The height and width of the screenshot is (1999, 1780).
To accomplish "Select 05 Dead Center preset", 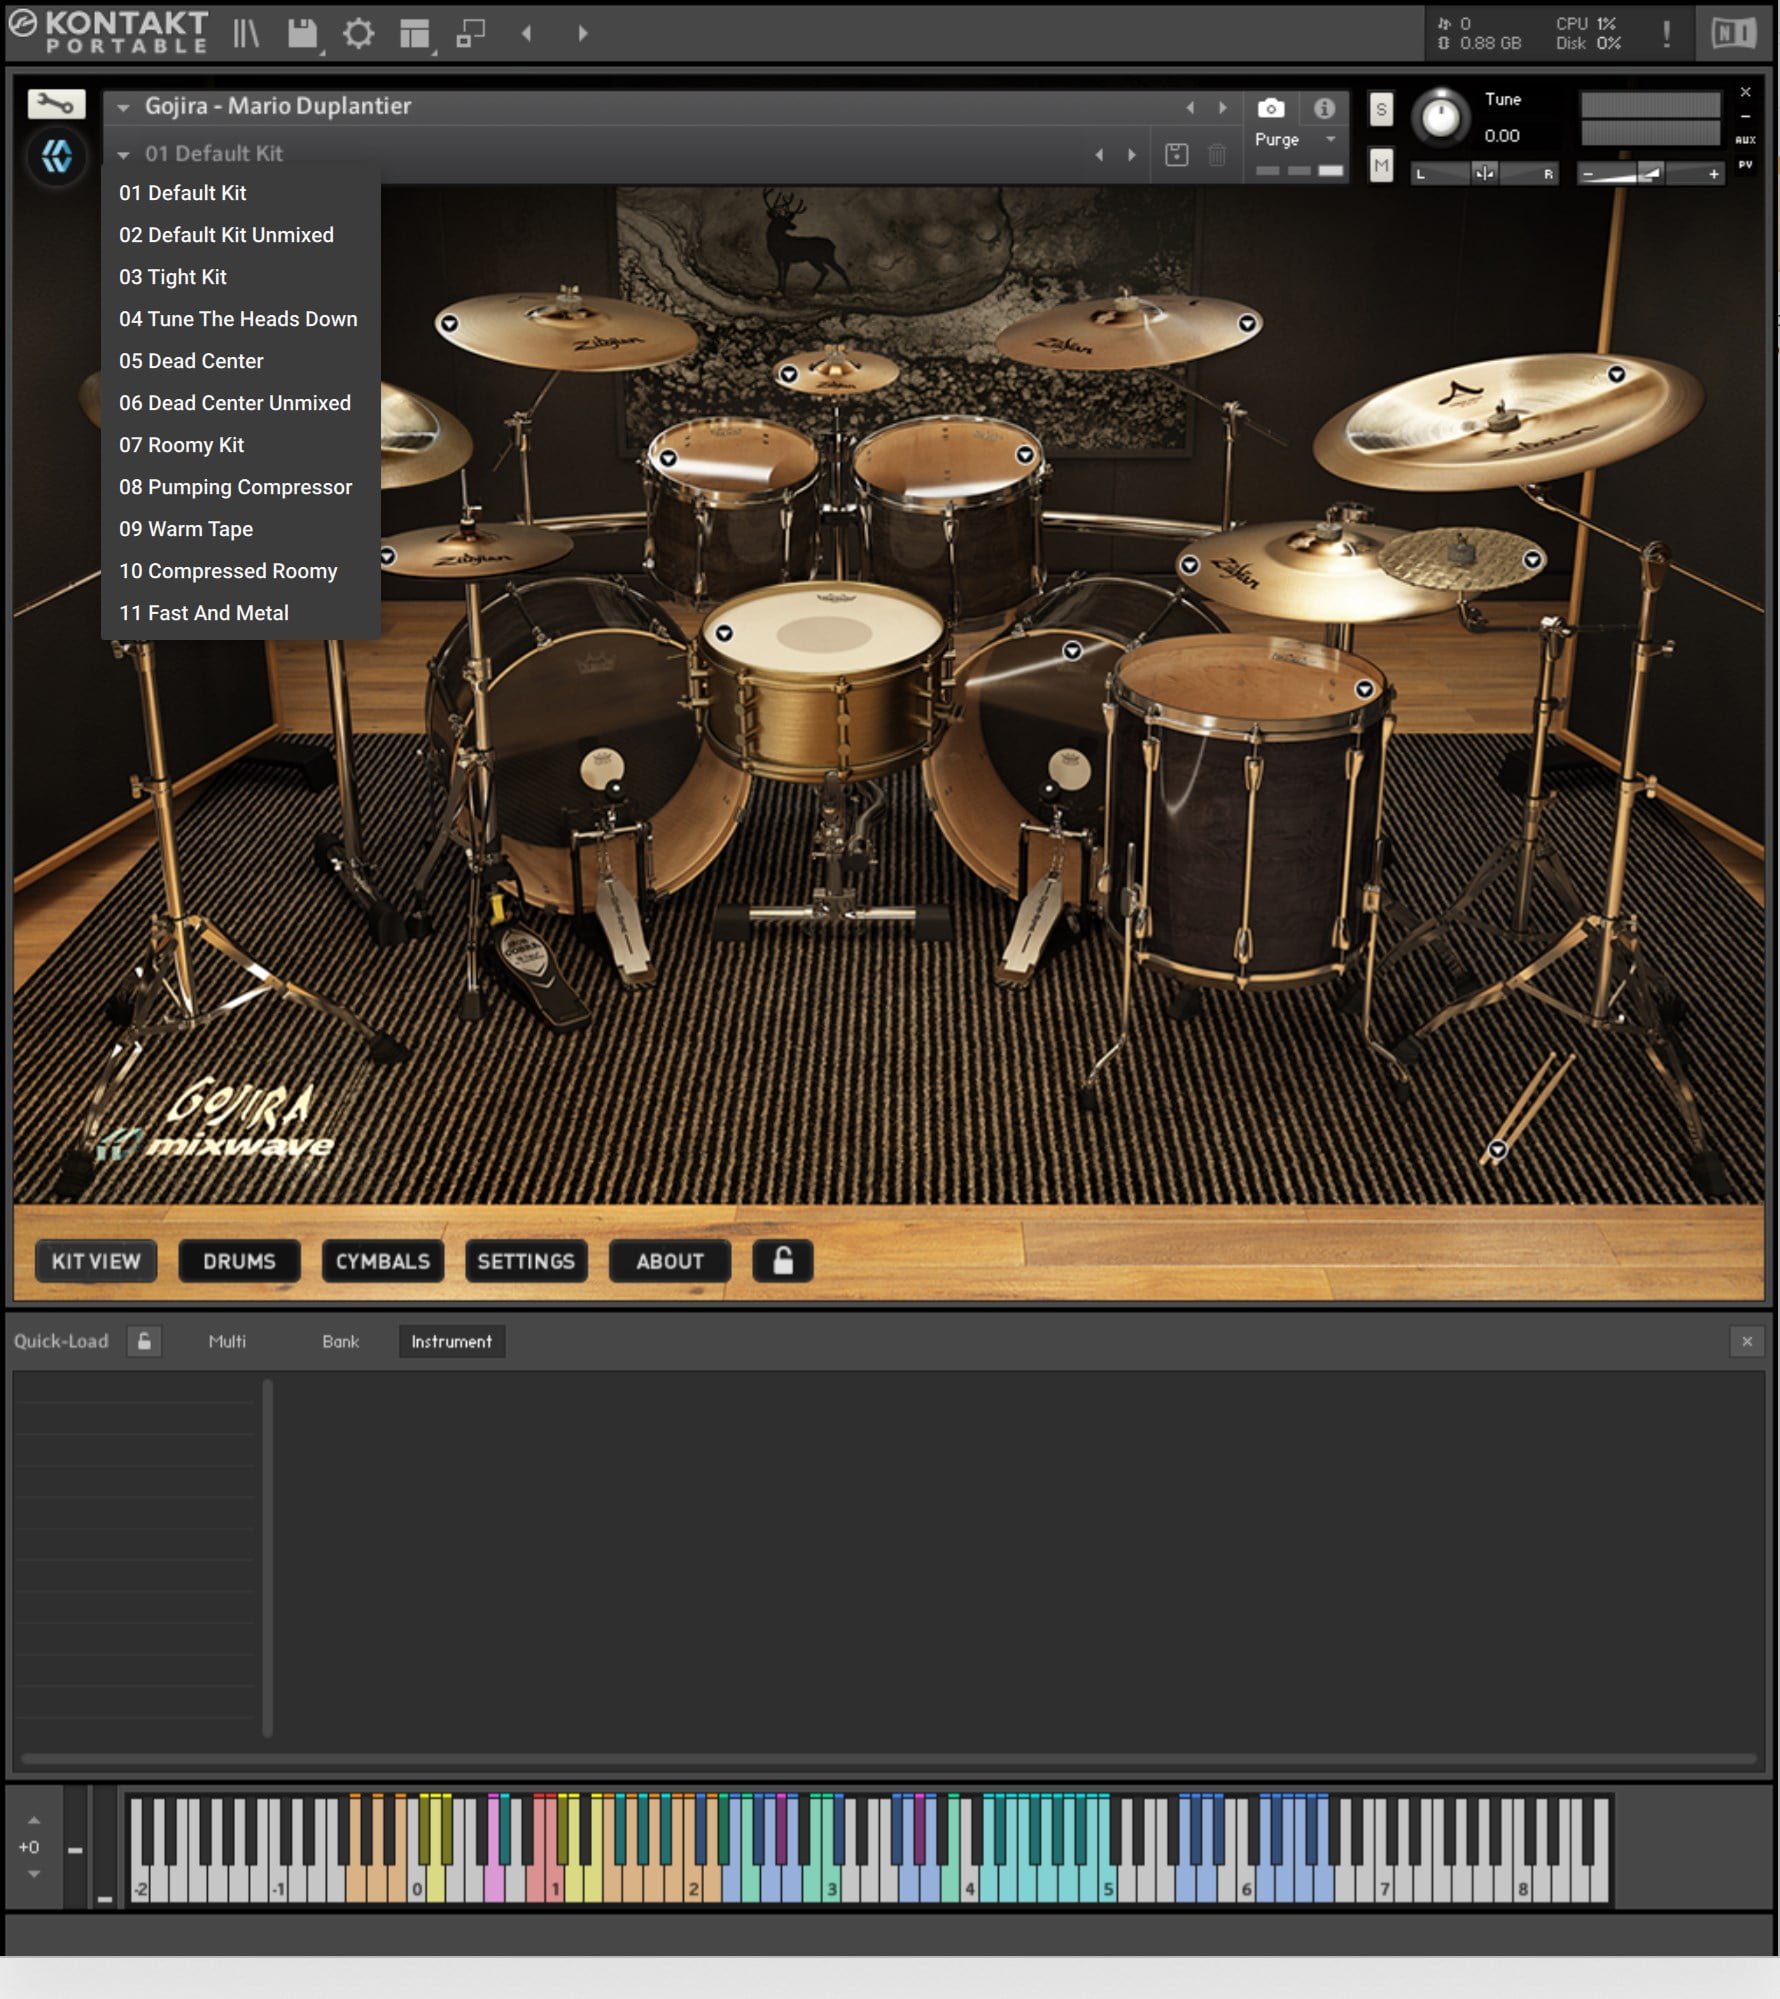I will pos(240,361).
